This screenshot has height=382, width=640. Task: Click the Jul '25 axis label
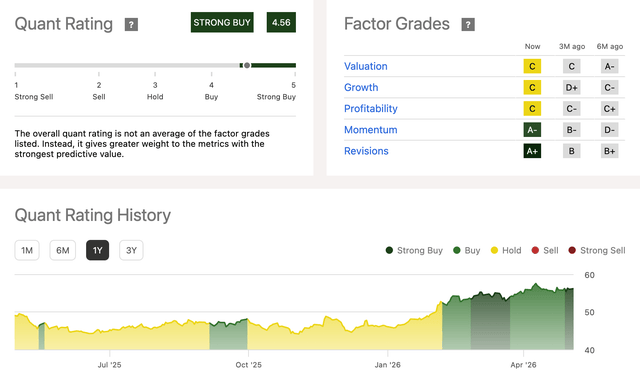109,364
